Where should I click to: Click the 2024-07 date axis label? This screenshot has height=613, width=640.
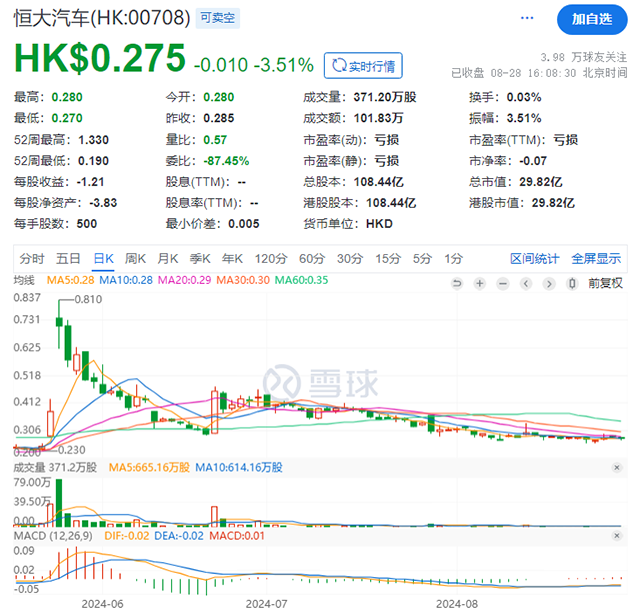tap(267, 604)
